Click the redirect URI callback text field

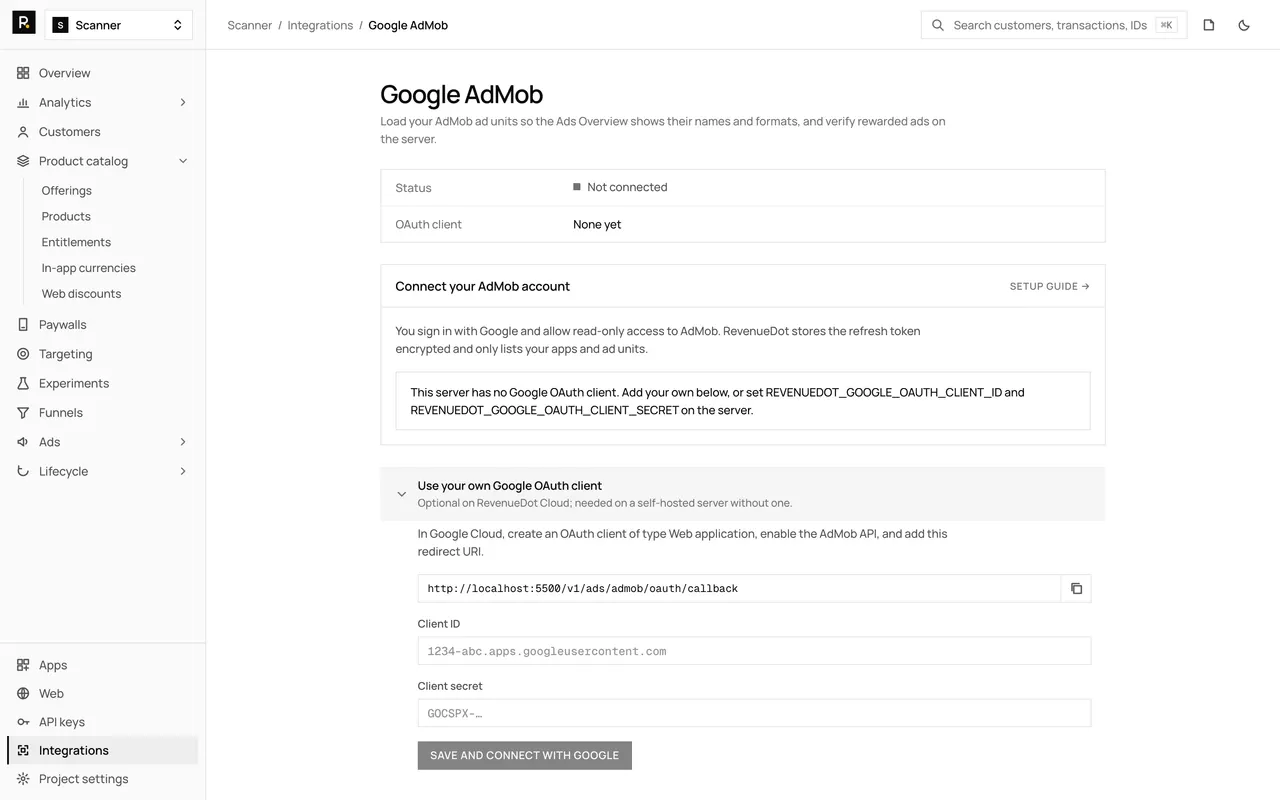[739, 589]
